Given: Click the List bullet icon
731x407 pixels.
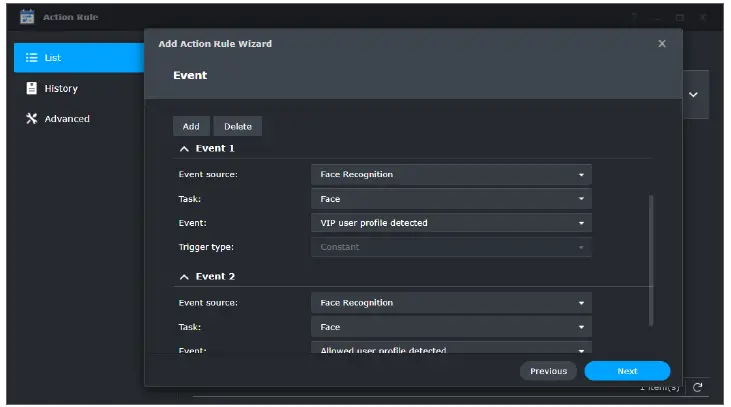Looking at the screenshot, I should coord(31,58).
